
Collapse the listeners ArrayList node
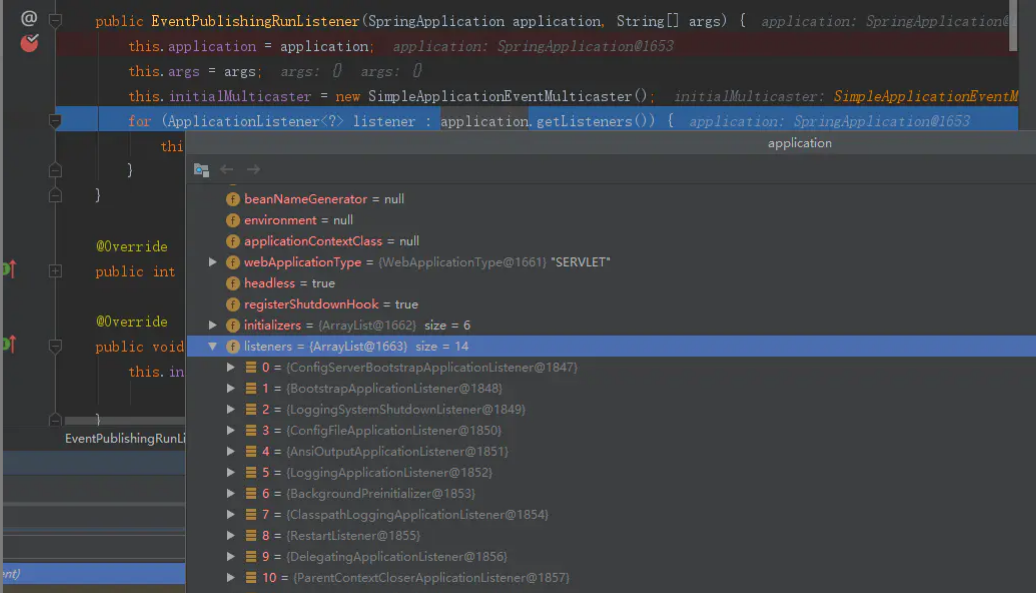point(213,346)
